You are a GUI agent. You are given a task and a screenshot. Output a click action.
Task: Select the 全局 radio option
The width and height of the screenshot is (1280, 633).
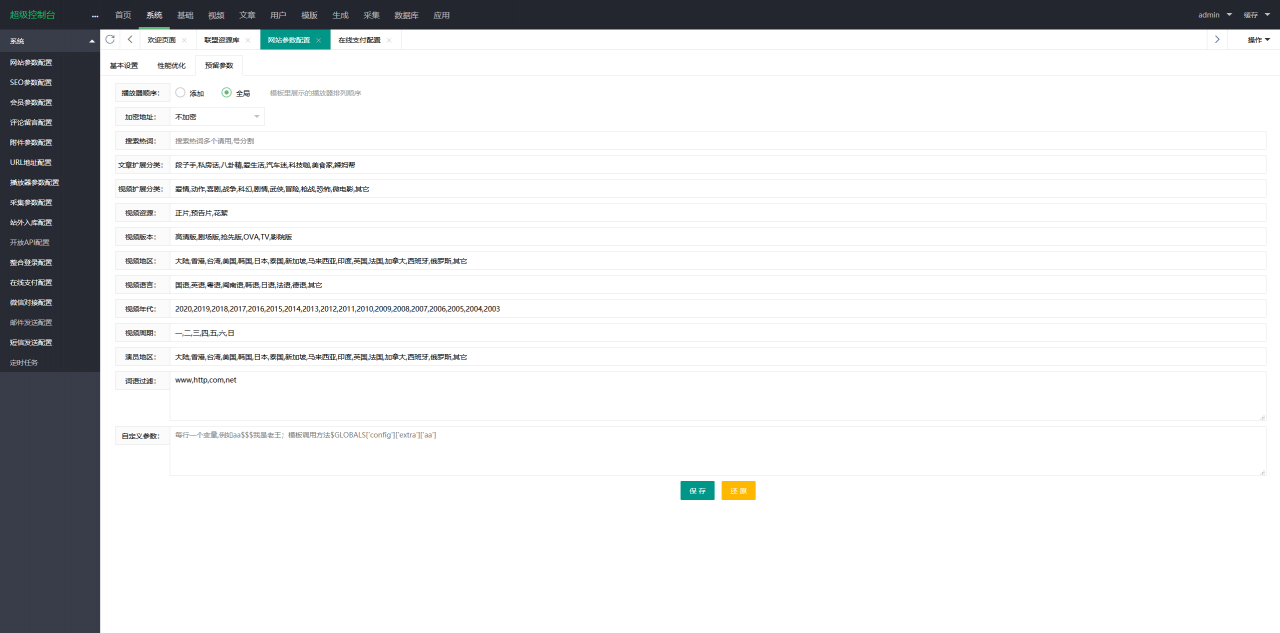point(227,92)
